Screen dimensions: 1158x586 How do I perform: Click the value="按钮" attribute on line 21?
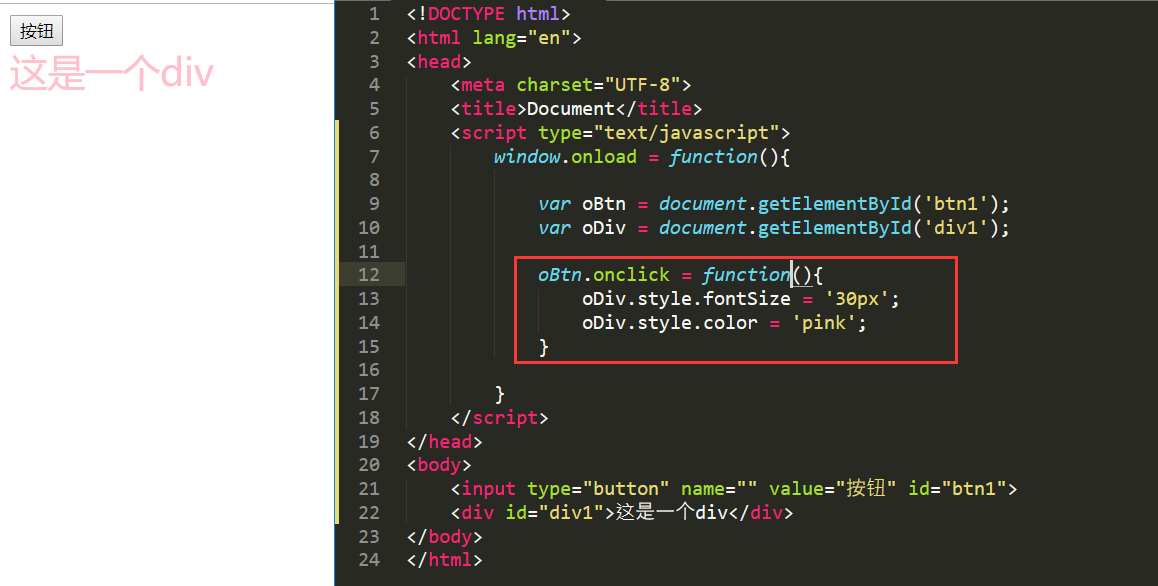[833, 489]
